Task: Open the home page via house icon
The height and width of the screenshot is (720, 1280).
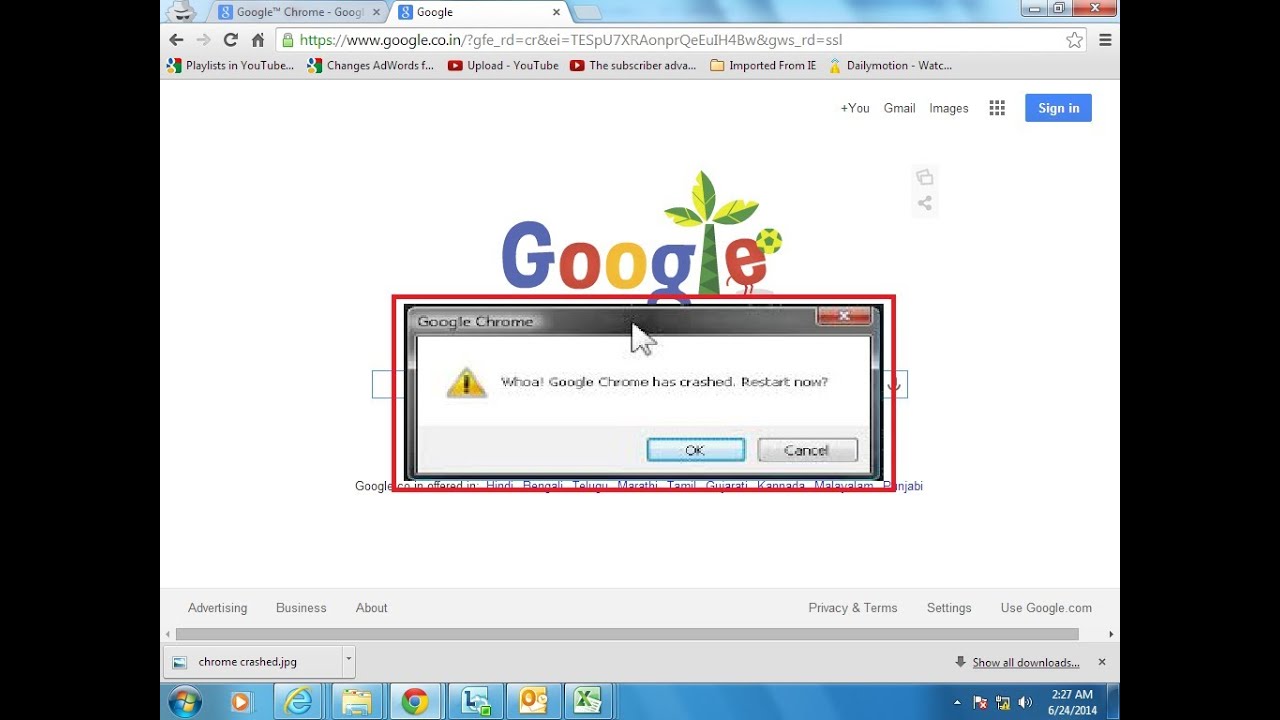Action: [258, 40]
